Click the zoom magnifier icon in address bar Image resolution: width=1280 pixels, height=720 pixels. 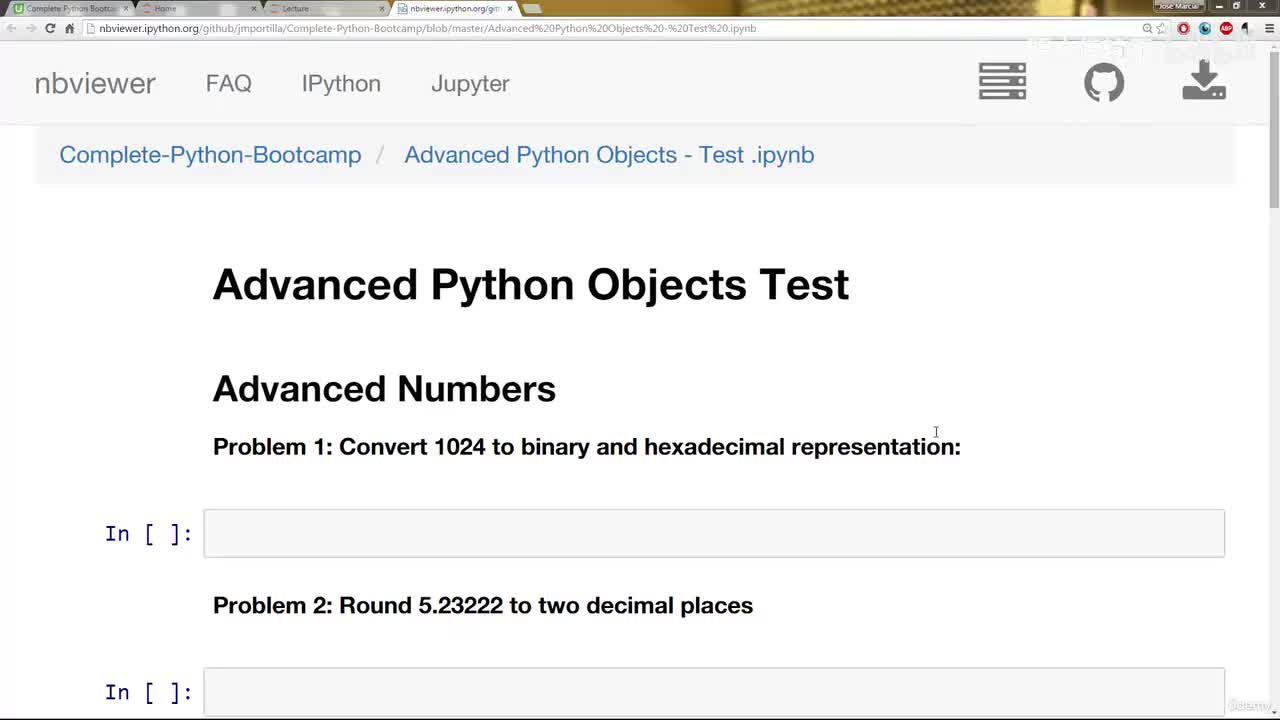pyautogui.click(x=1147, y=28)
